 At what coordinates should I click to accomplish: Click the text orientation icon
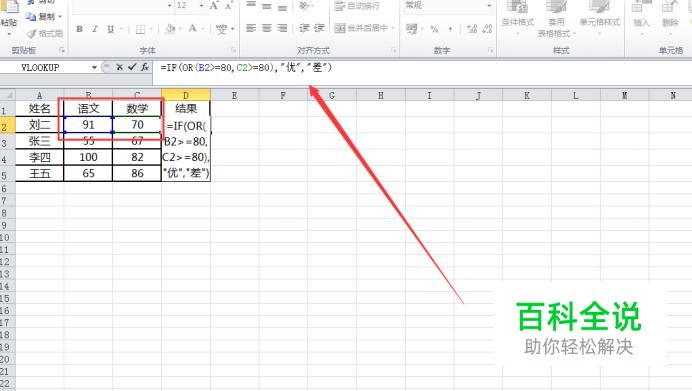[x=305, y=5]
